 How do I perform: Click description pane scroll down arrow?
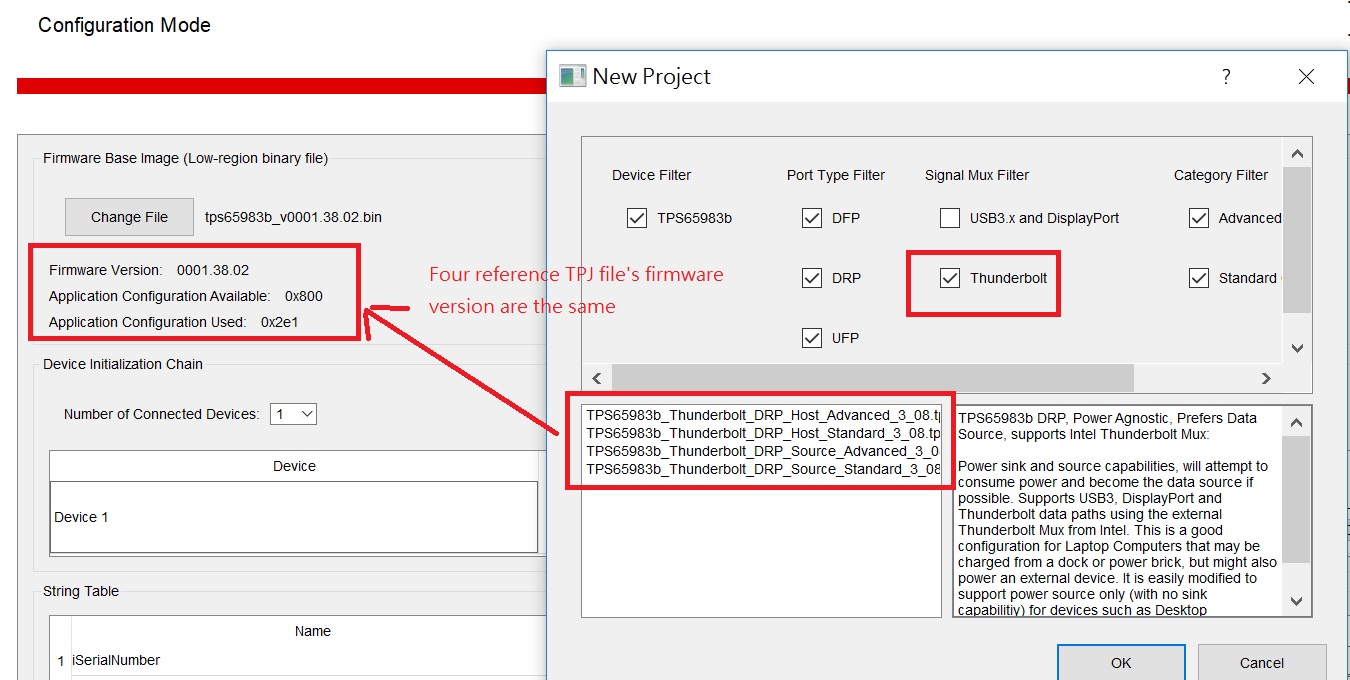[x=1296, y=601]
